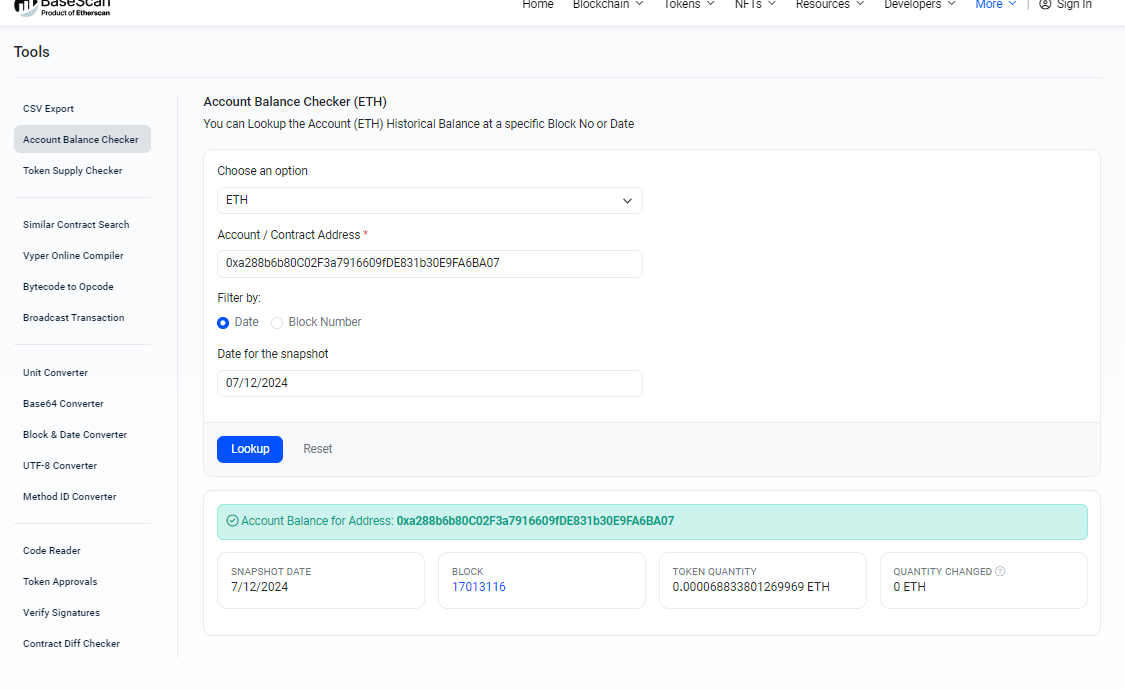Open Contract Diff Checker tool

71,643
